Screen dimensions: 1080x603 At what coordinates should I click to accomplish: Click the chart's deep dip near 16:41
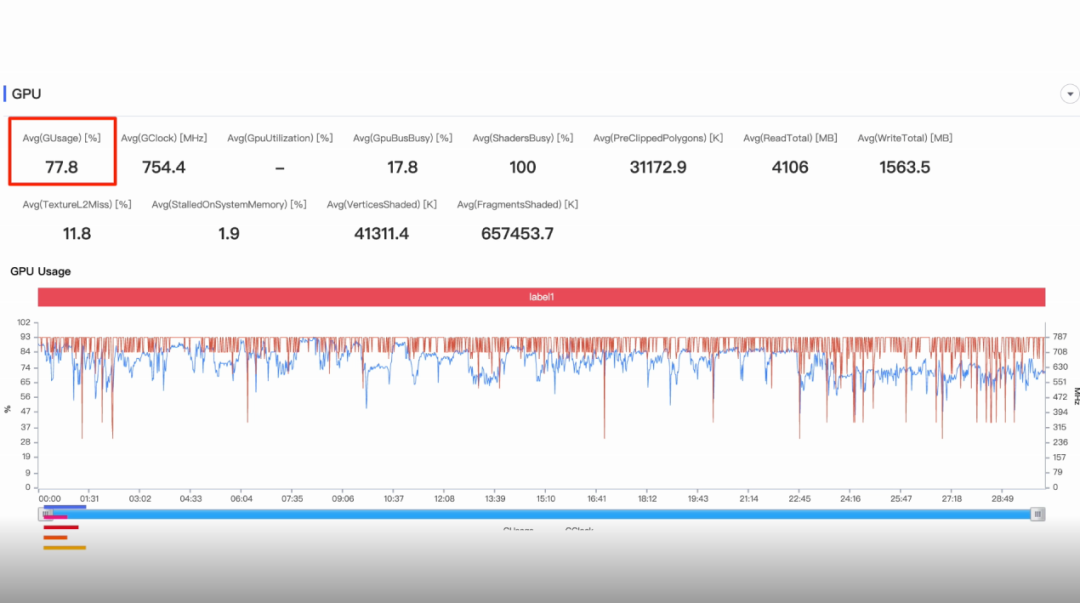pos(604,435)
